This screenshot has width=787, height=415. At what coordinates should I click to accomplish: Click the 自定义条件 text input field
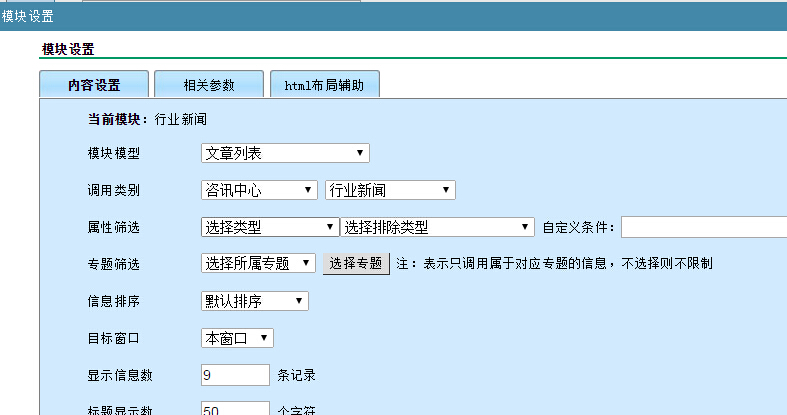[x=703, y=227]
